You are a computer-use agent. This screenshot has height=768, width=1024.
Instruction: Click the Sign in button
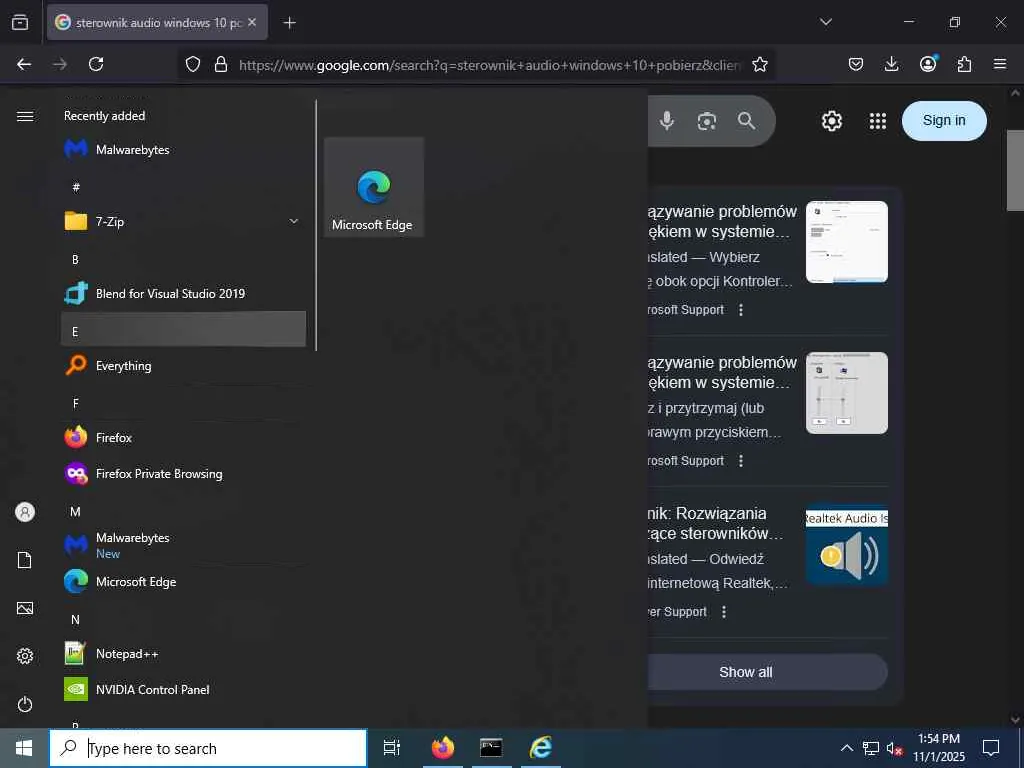(944, 121)
